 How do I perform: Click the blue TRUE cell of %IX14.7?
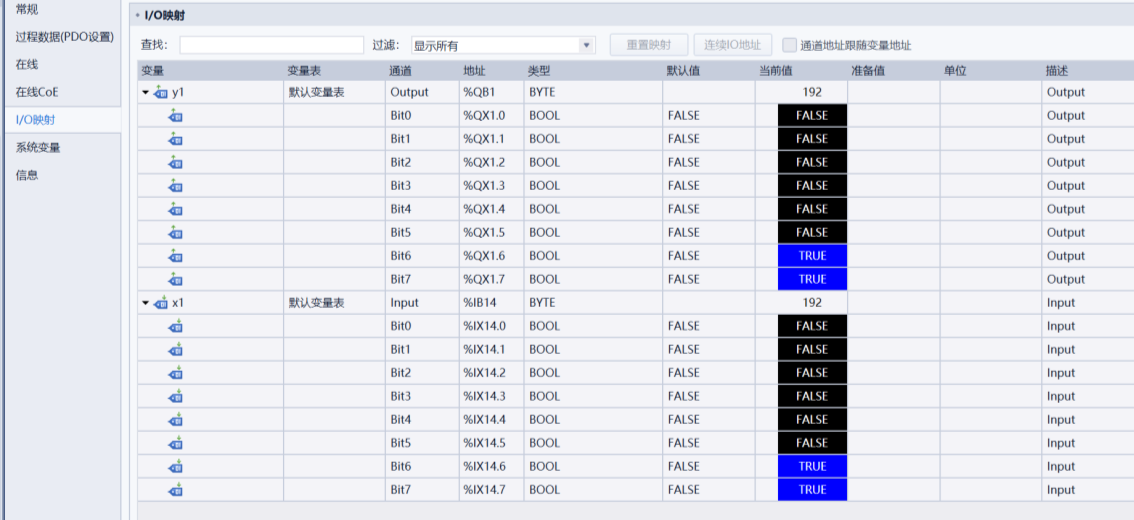coord(812,490)
